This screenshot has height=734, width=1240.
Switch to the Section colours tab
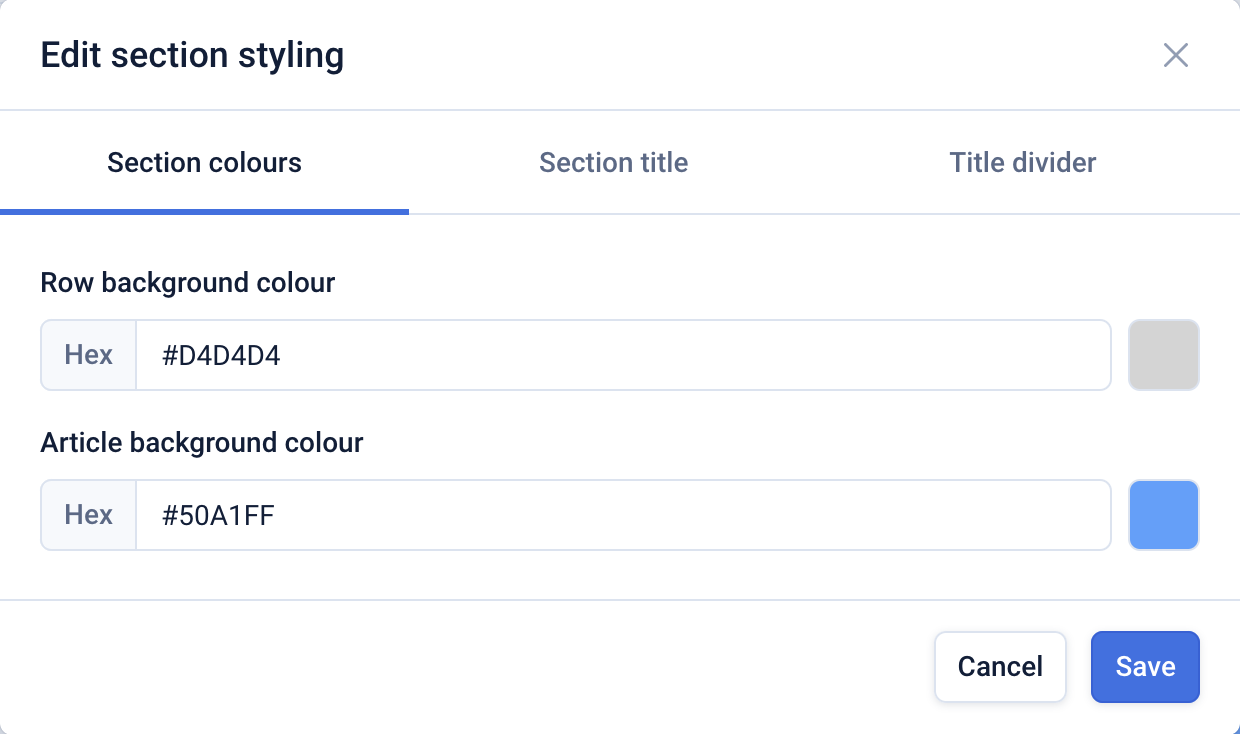pos(204,163)
